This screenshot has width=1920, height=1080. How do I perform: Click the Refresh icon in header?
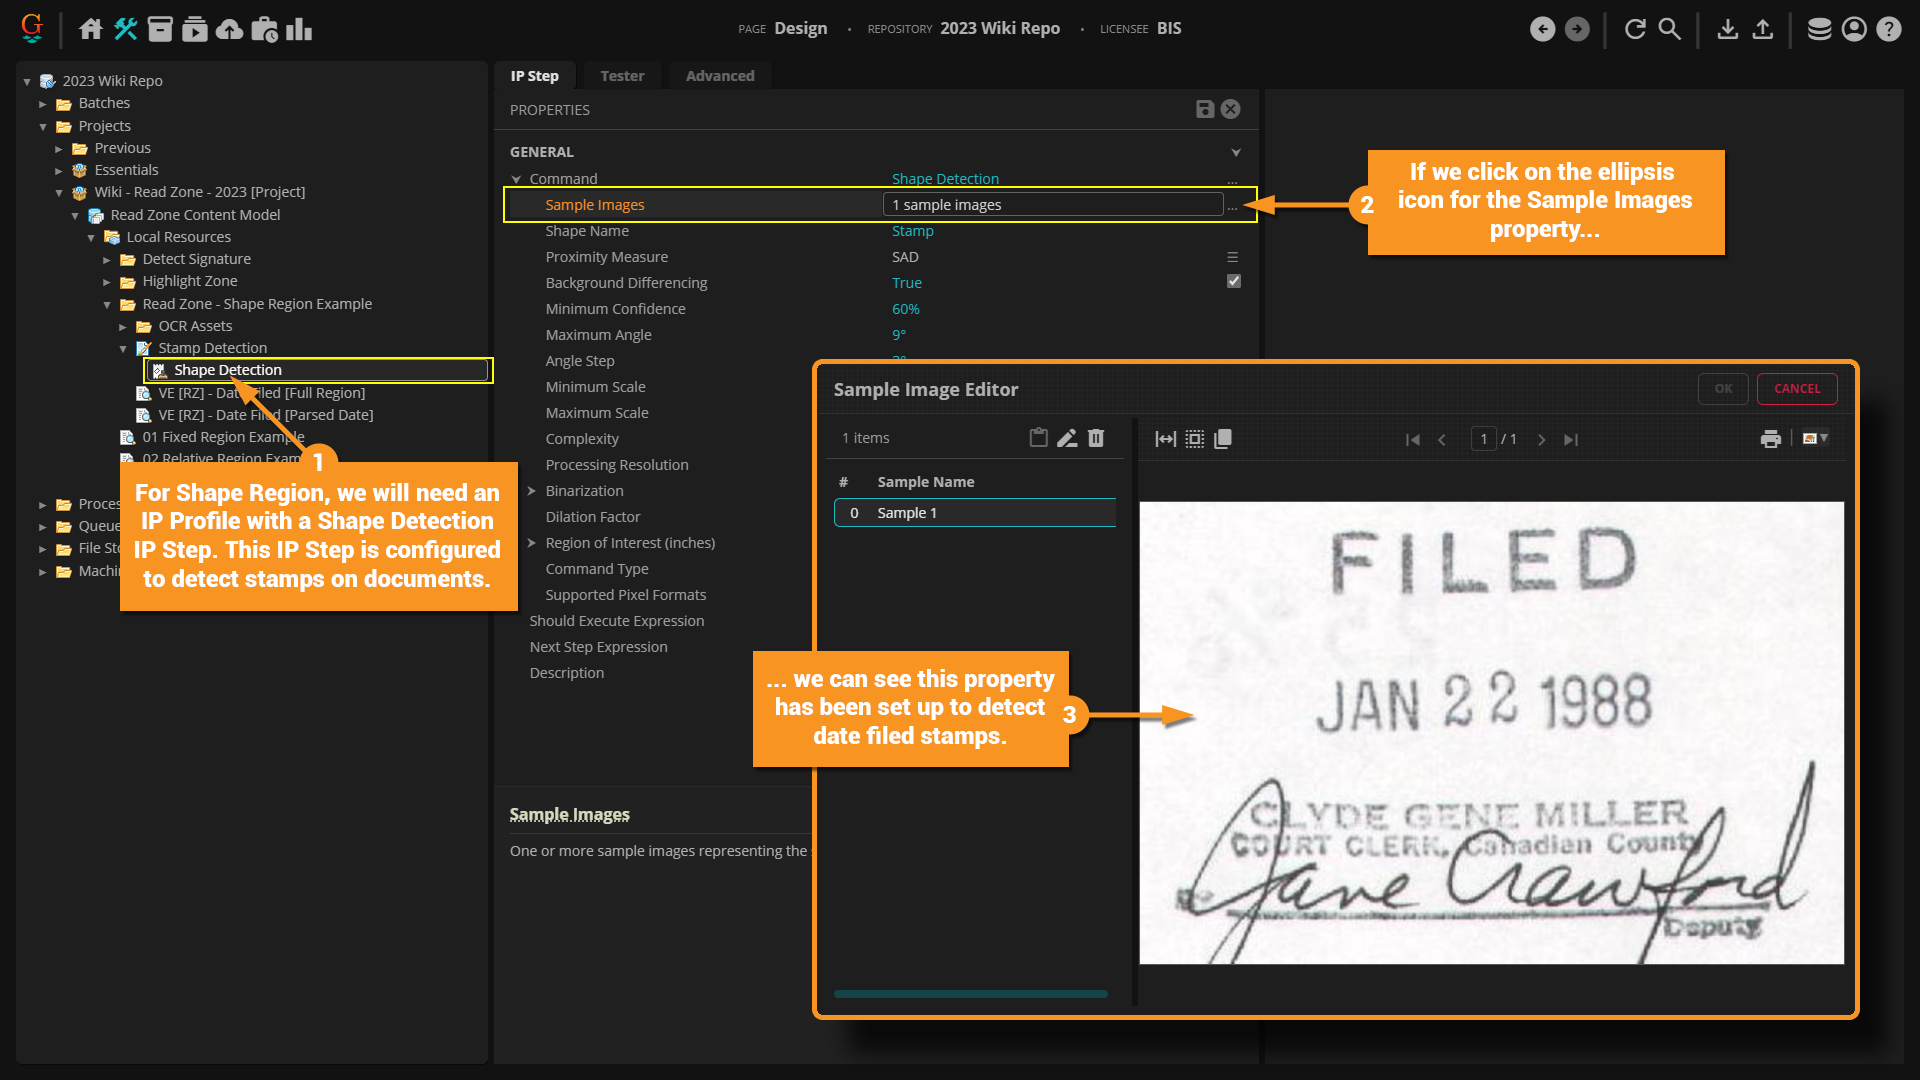pos(1635,29)
